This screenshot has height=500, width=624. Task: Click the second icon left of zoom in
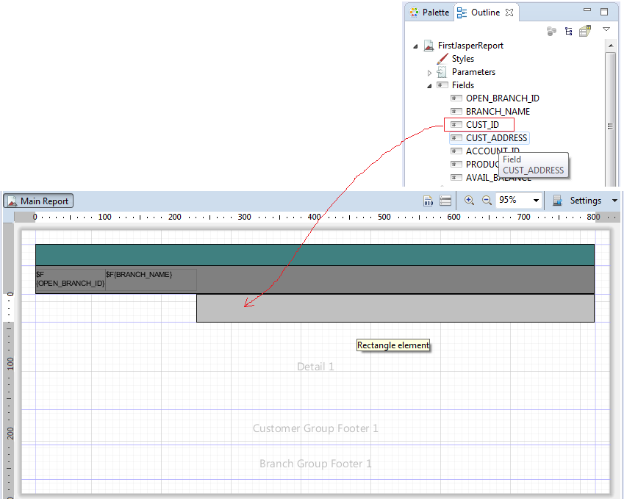pos(428,201)
